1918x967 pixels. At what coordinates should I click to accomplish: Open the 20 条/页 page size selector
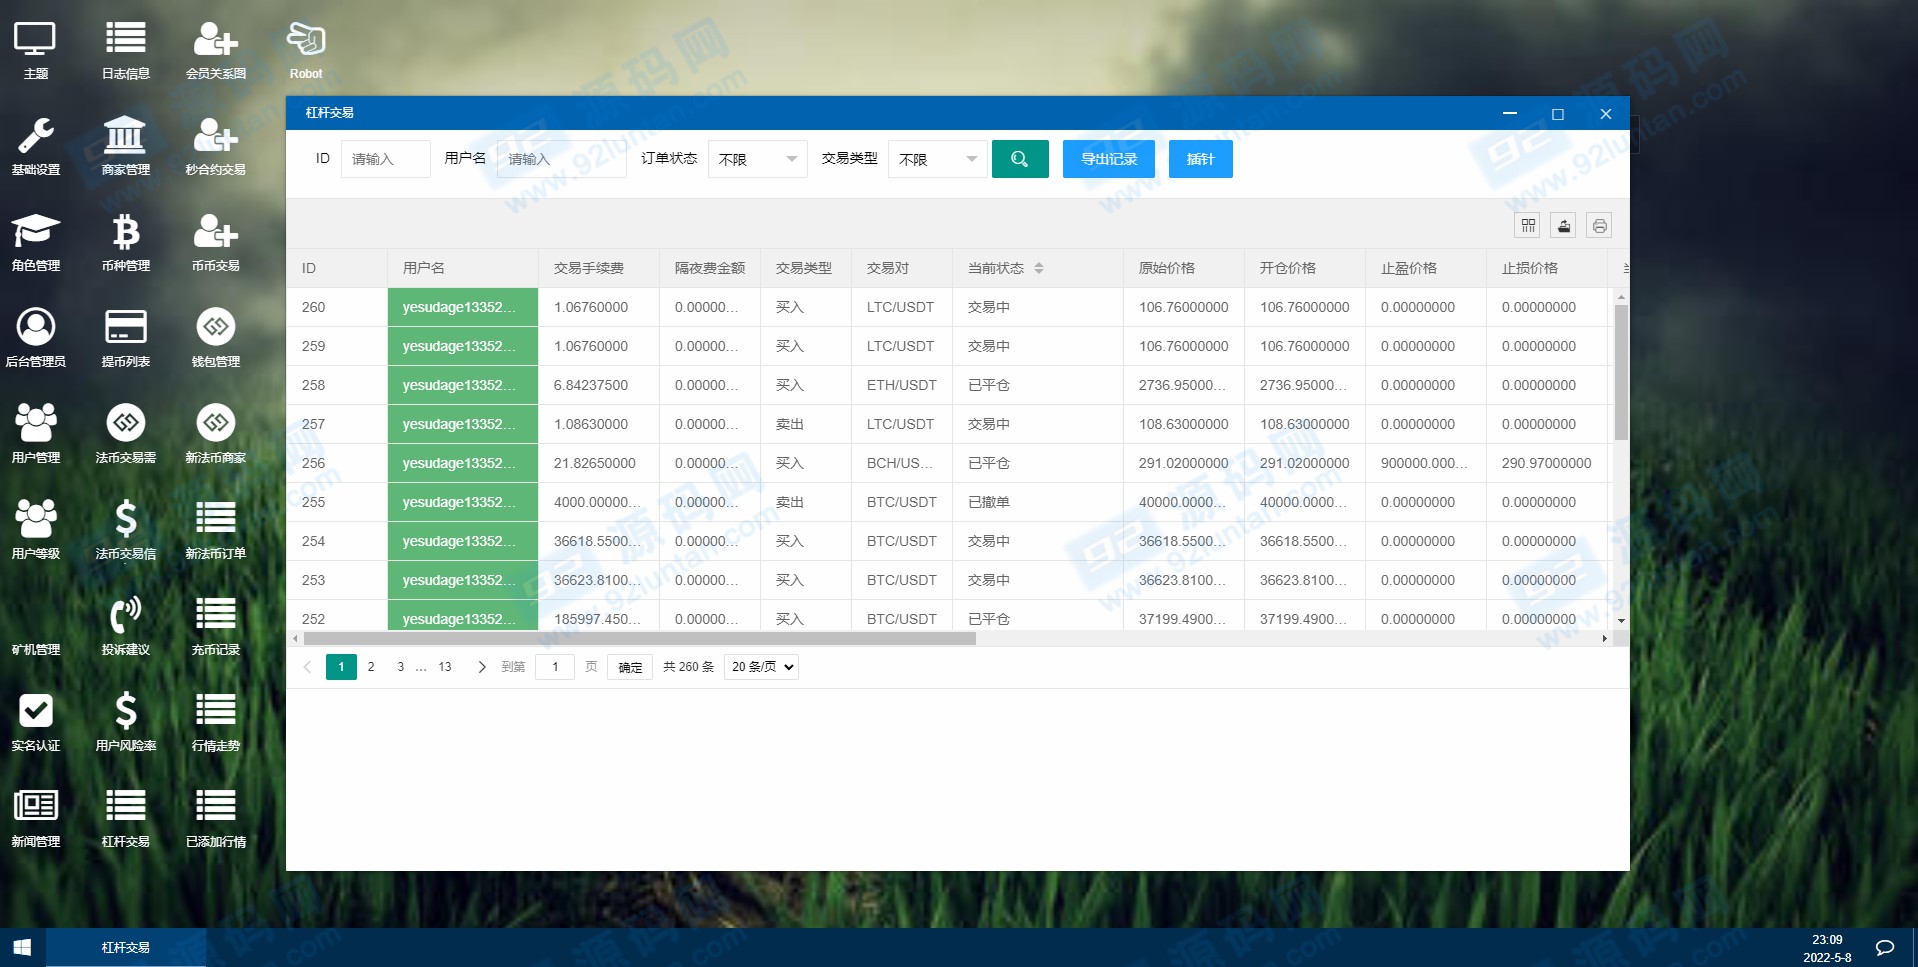click(761, 667)
